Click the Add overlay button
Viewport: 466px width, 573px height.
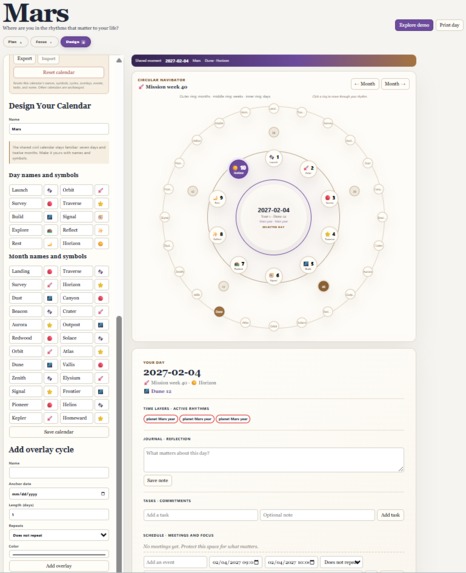[x=59, y=566]
